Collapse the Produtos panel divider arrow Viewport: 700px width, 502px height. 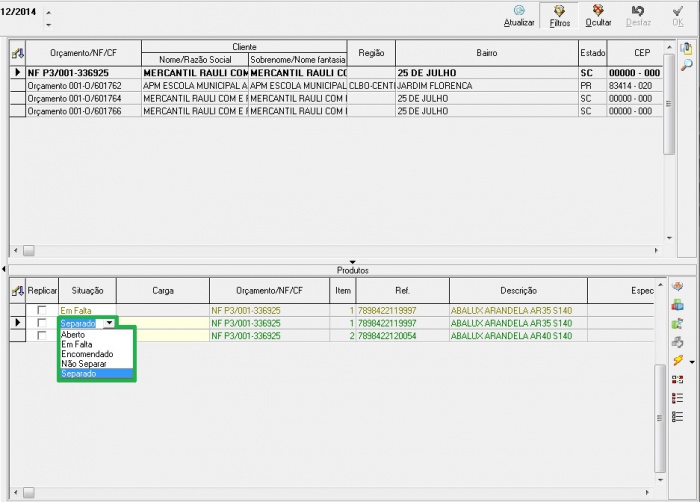(x=351, y=262)
